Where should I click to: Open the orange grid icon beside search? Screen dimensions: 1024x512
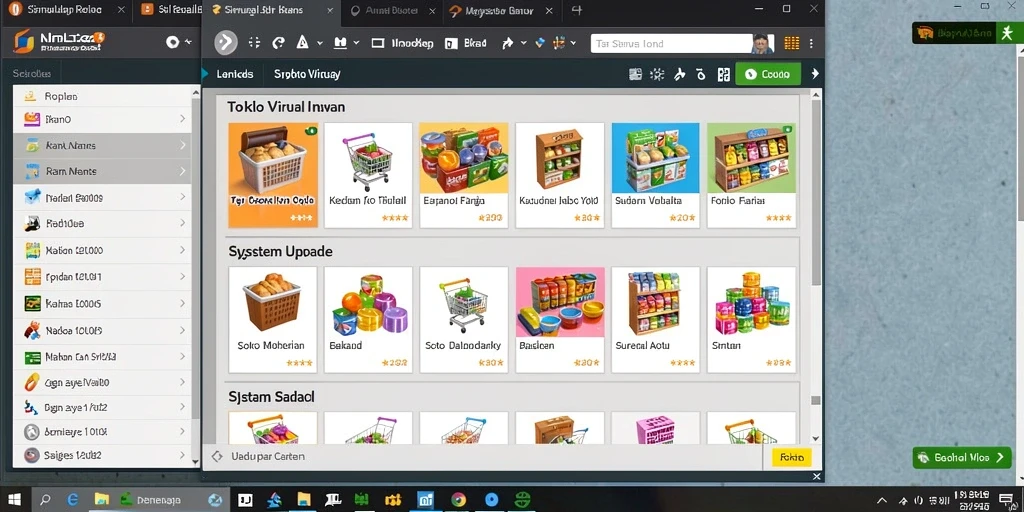click(792, 44)
